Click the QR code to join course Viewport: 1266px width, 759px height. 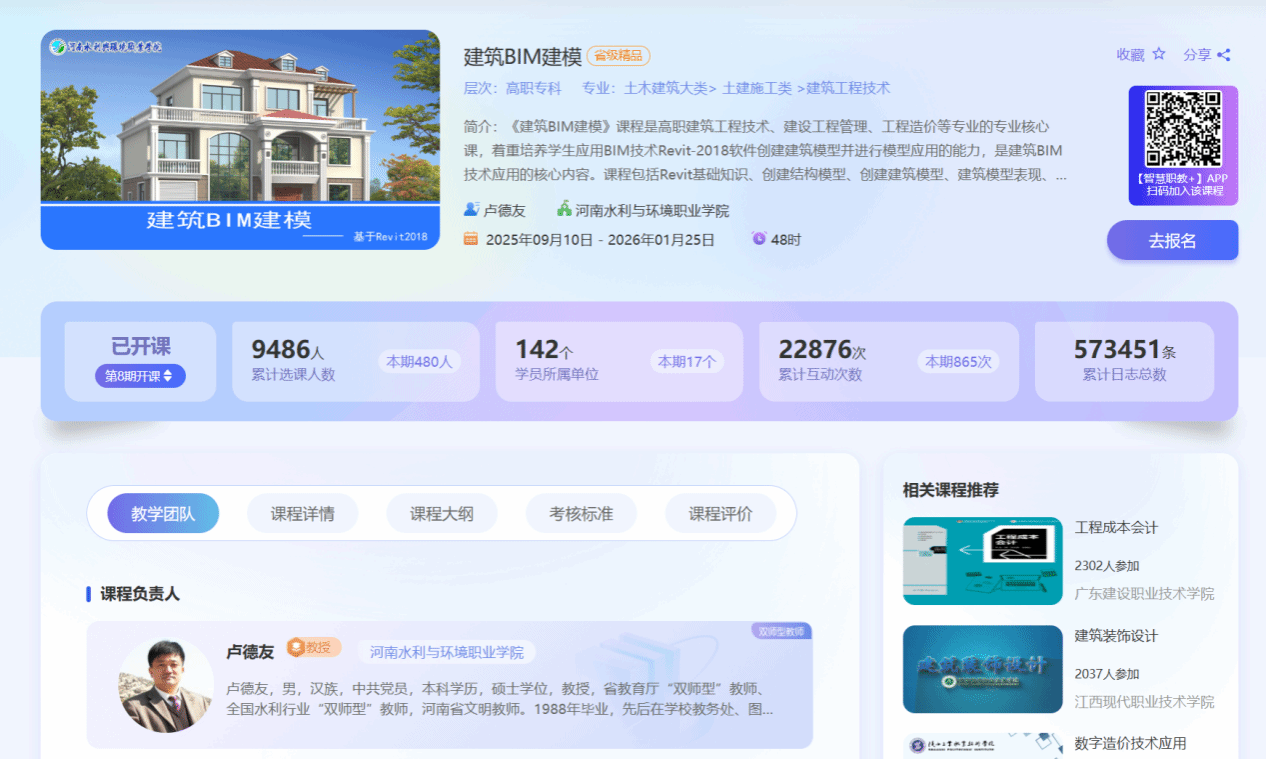[x=1183, y=129]
